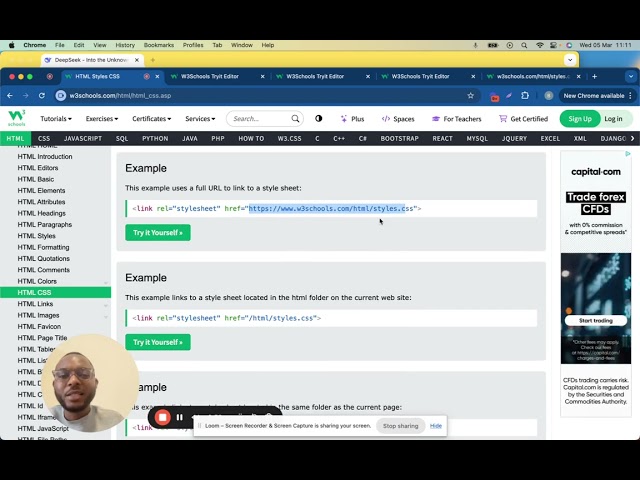Click Hide link in sharing bar
This screenshot has width=640, height=480.
(x=436, y=426)
